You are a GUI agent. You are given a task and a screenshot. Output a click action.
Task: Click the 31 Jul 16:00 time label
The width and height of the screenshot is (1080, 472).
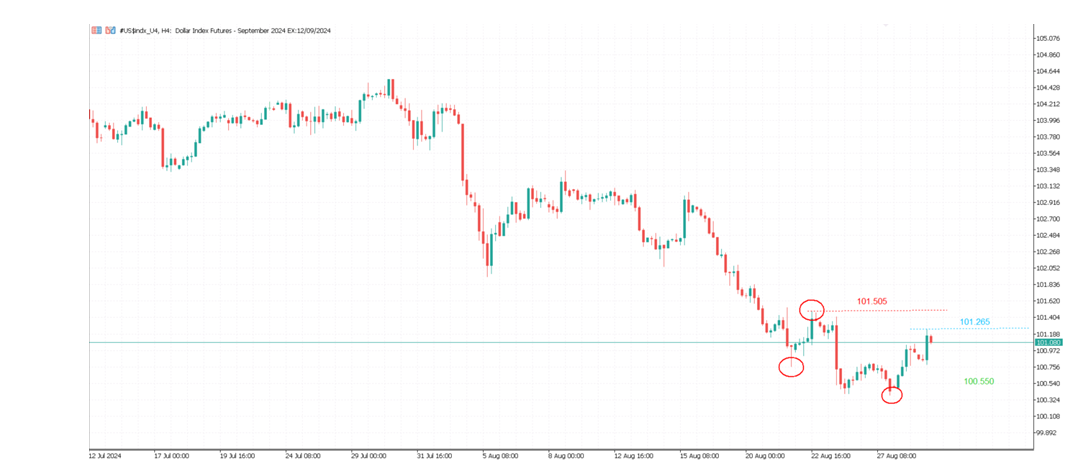tap(437, 453)
